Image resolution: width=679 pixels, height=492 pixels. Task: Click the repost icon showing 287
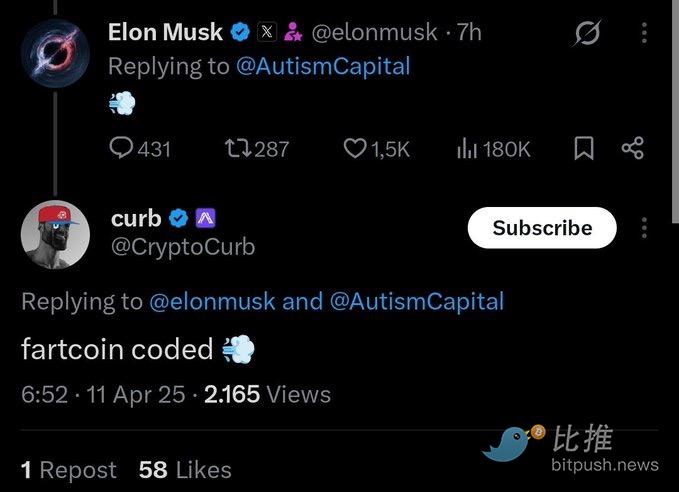point(239,148)
